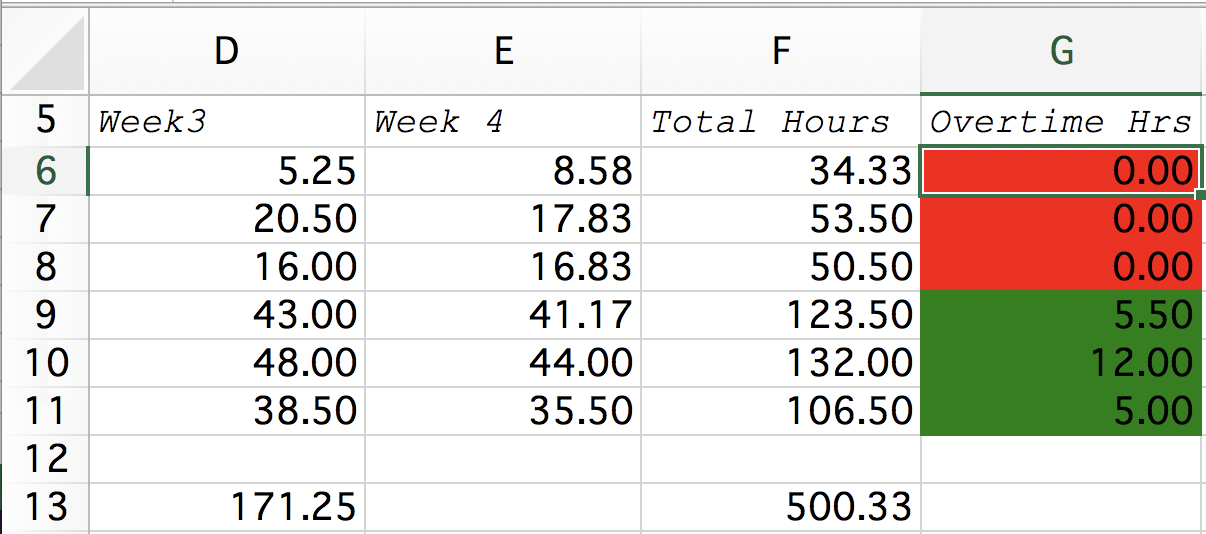
Task: Select cell containing 20.50
Action: pos(227,219)
